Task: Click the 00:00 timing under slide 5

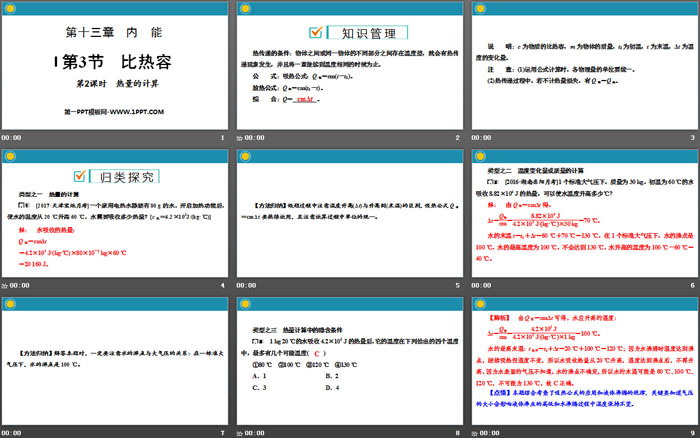Action: tap(246, 285)
